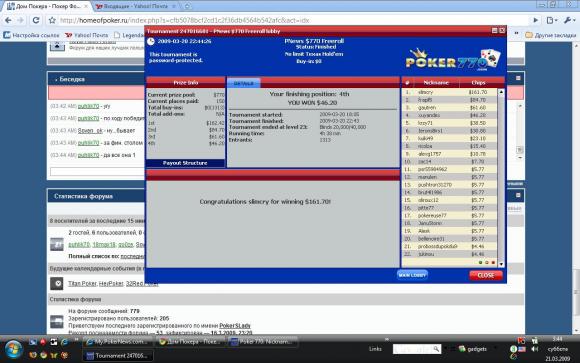Open the wrench settings menu

pyautogui.click(x=569, y=20)
